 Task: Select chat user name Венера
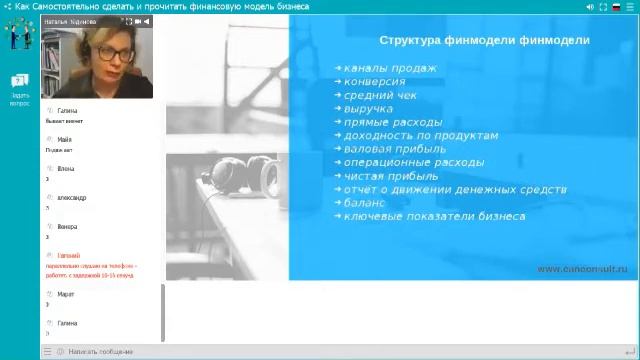pyautogui.click(x=67, y=227)
